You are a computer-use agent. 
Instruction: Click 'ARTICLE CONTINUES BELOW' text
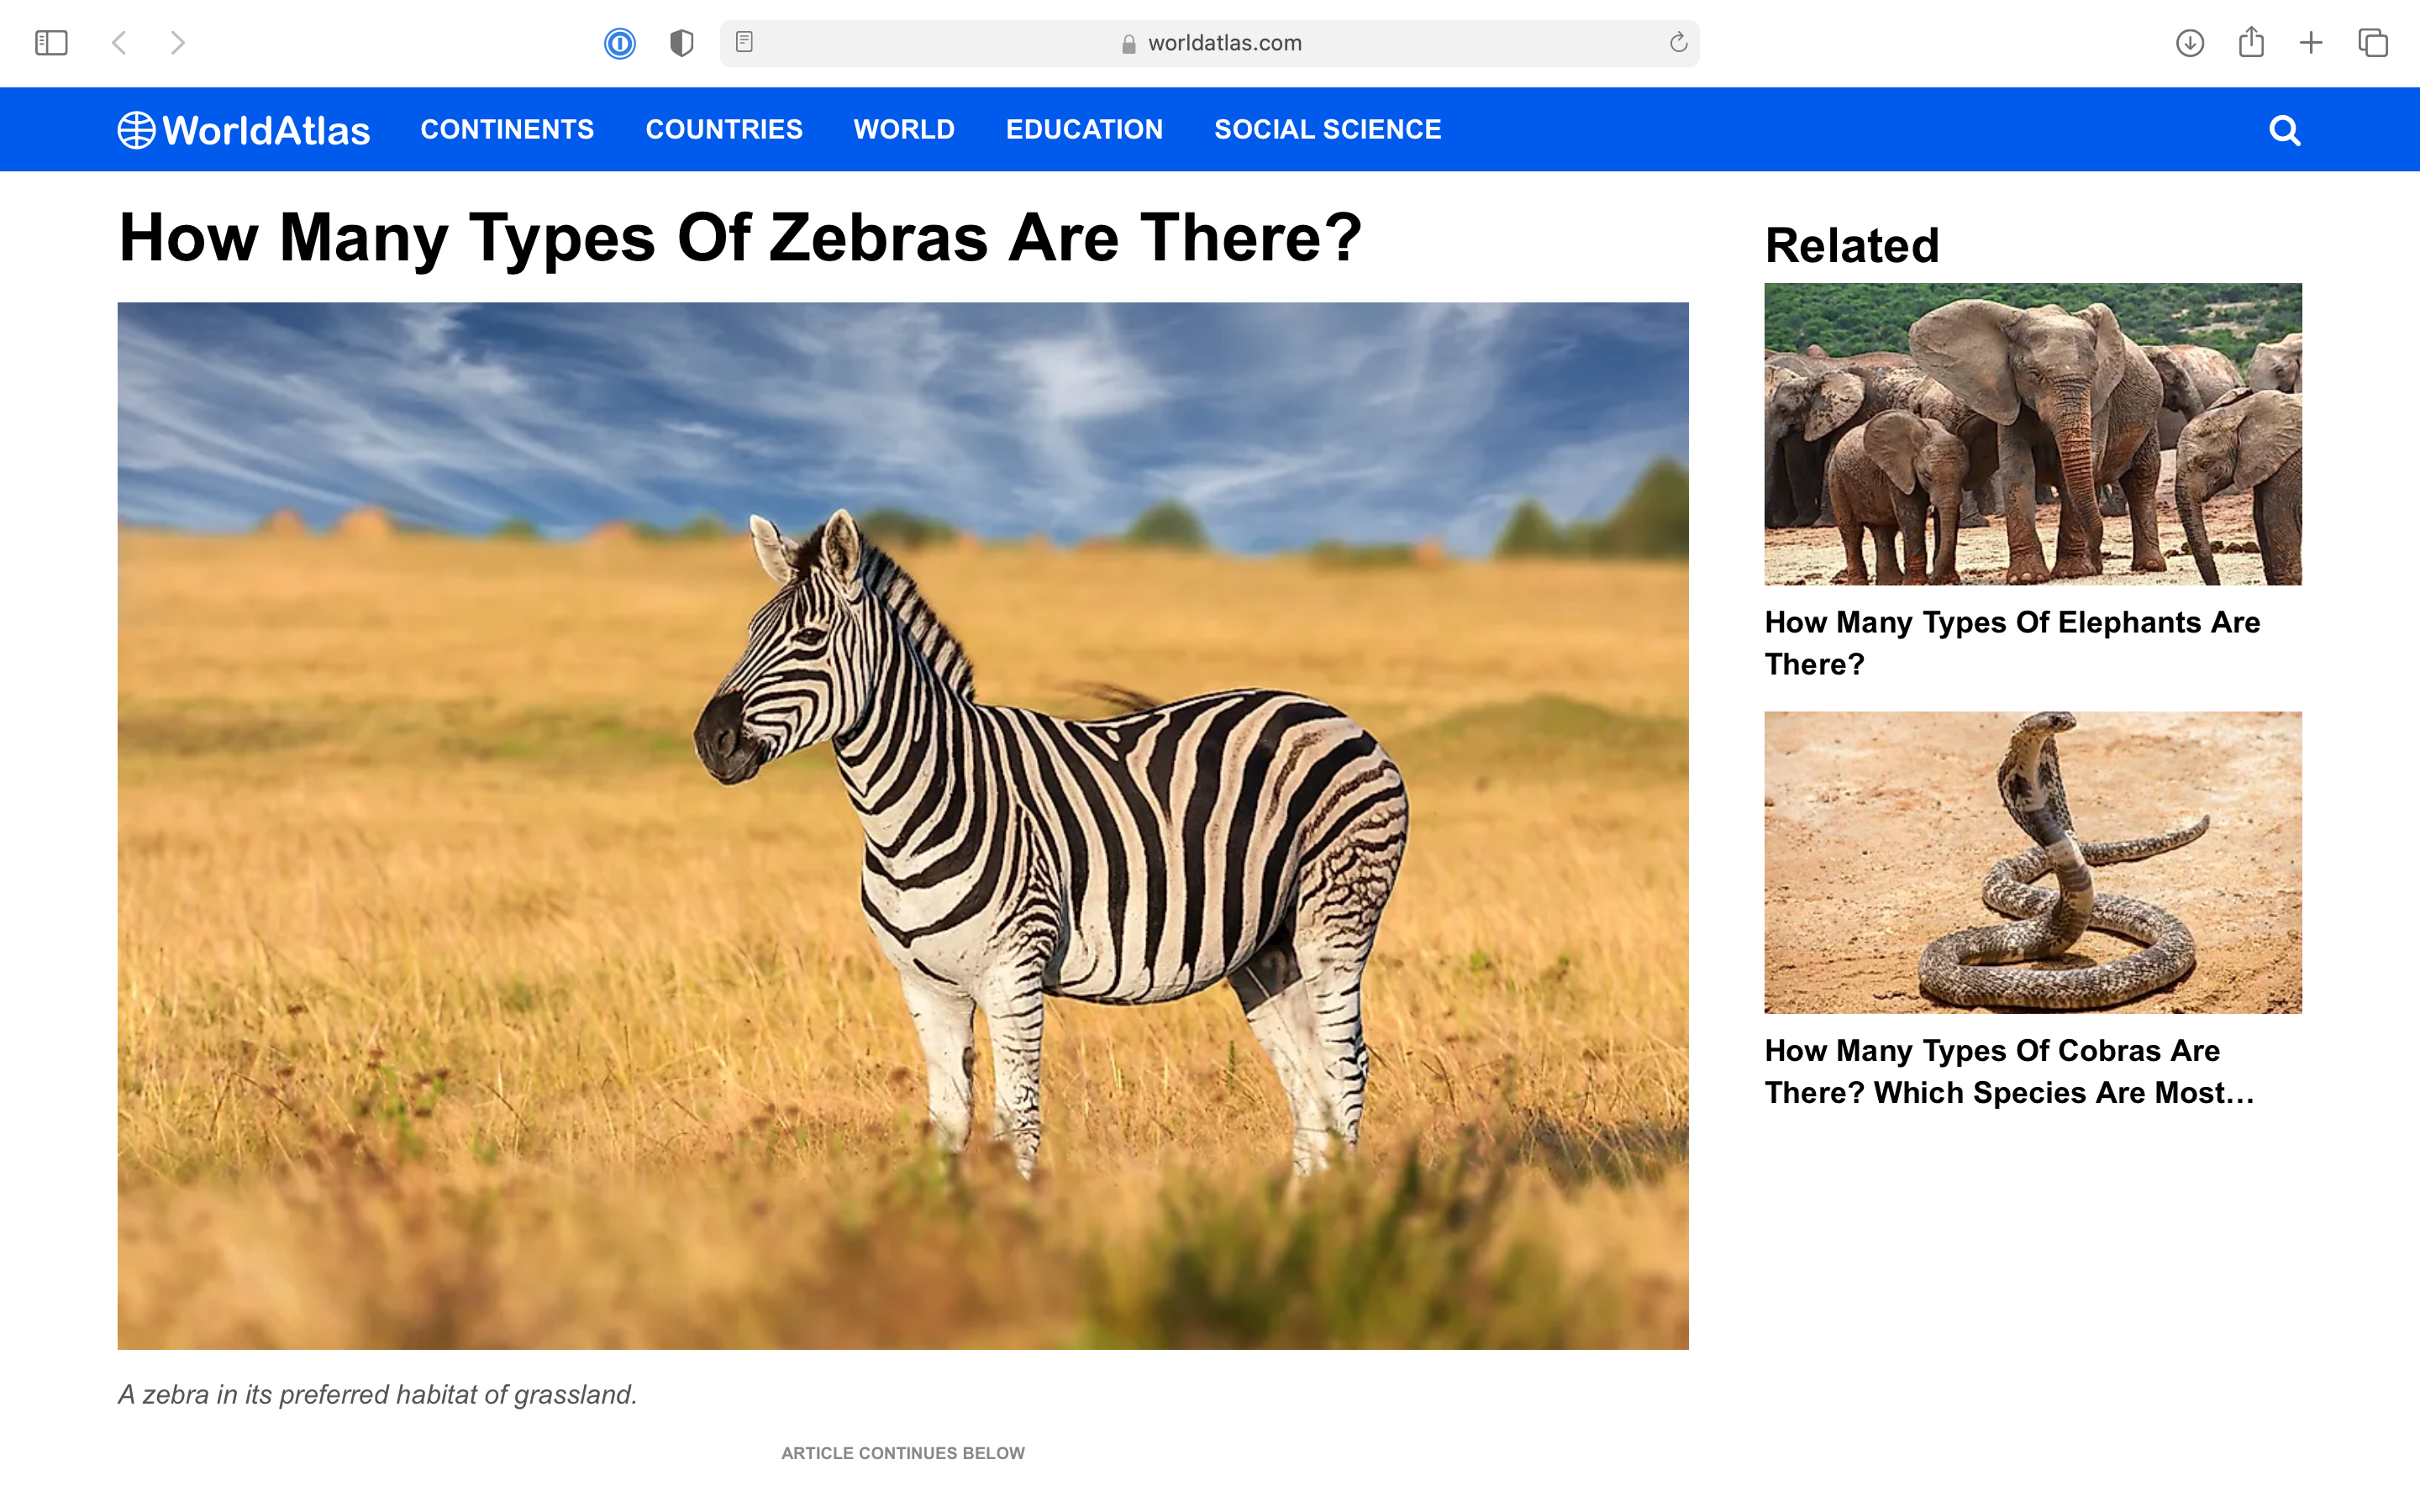click(x=903, y=1453)
